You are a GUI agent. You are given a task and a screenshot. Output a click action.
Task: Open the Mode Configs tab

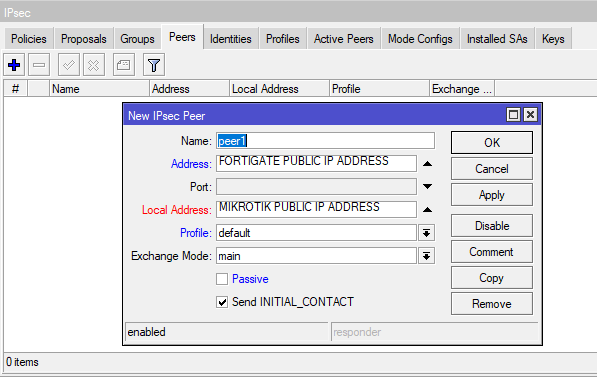click(x=420, y=39)
